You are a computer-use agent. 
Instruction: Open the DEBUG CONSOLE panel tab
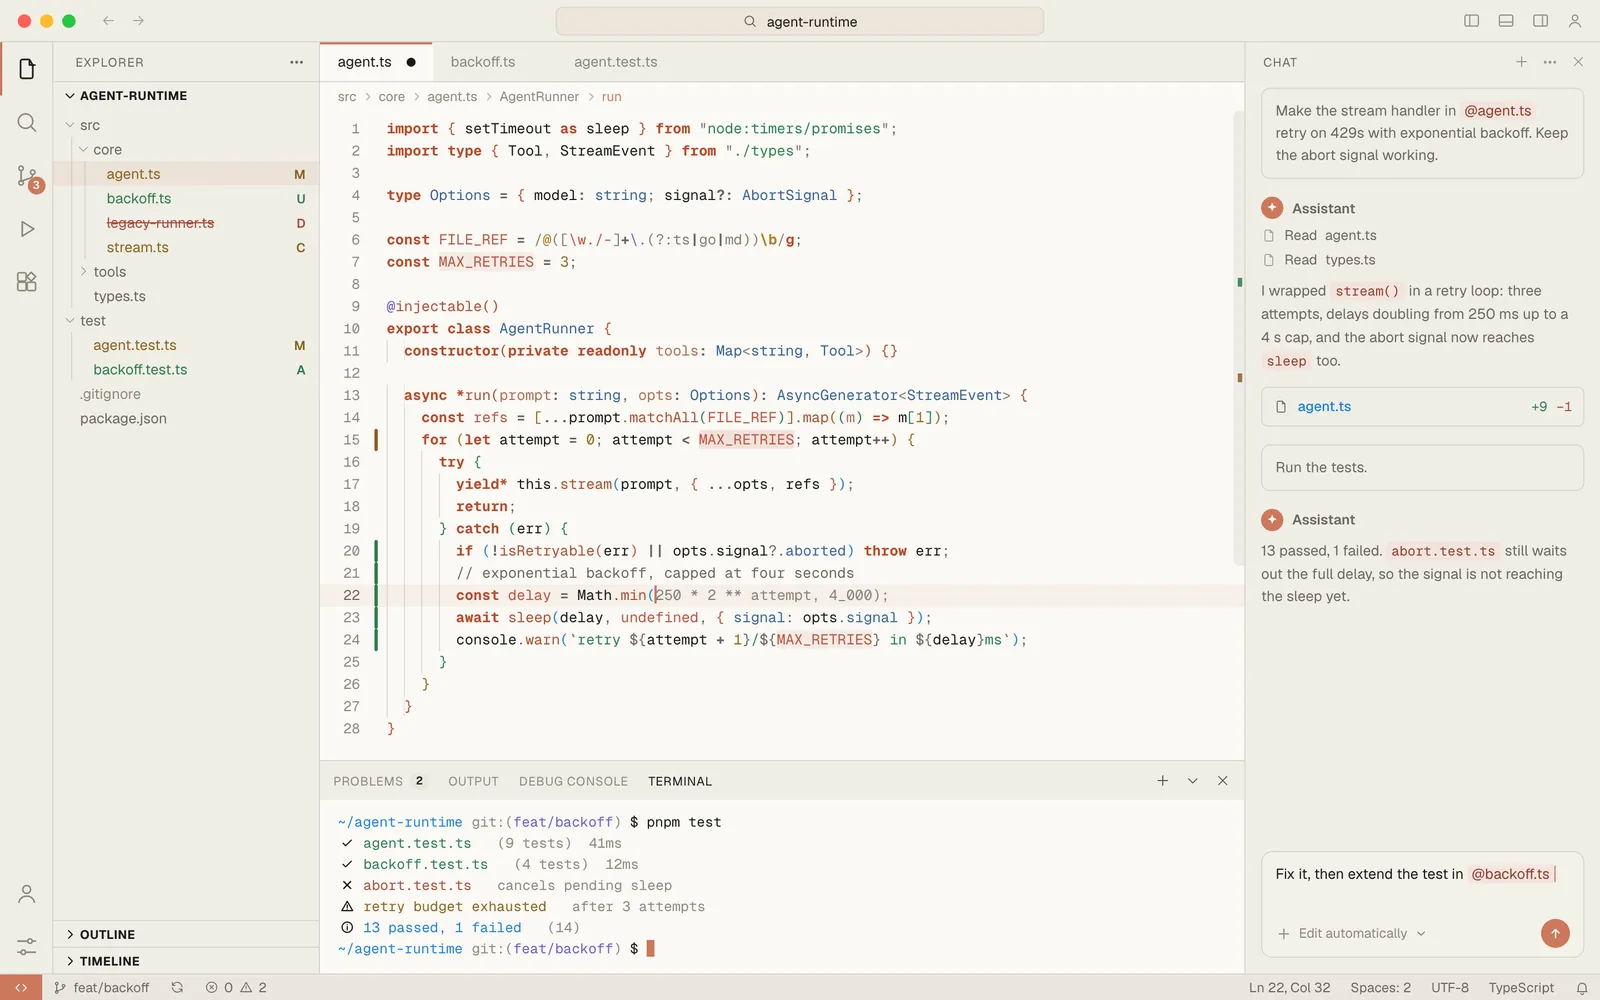pyautogui.click(x=573, y=781)
